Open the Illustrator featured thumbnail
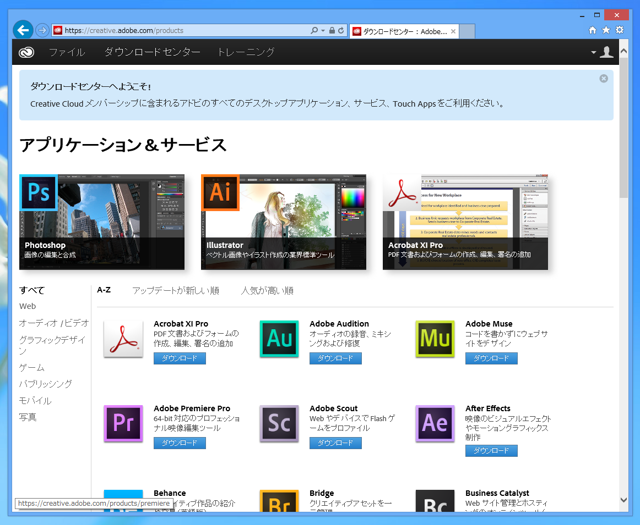The height and width of the screenshot is (525, 640). [x=284, y=222]
